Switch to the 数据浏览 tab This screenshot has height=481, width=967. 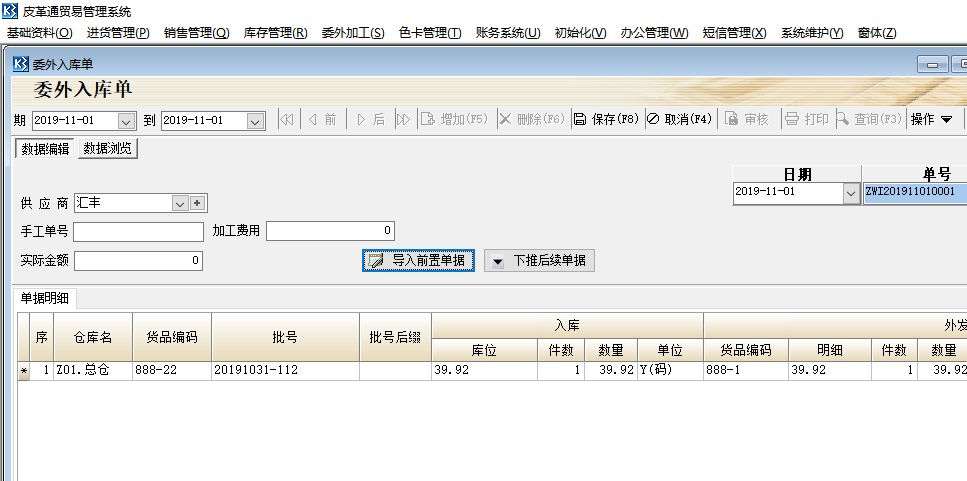pyautogui.click(x=107, y=149)
